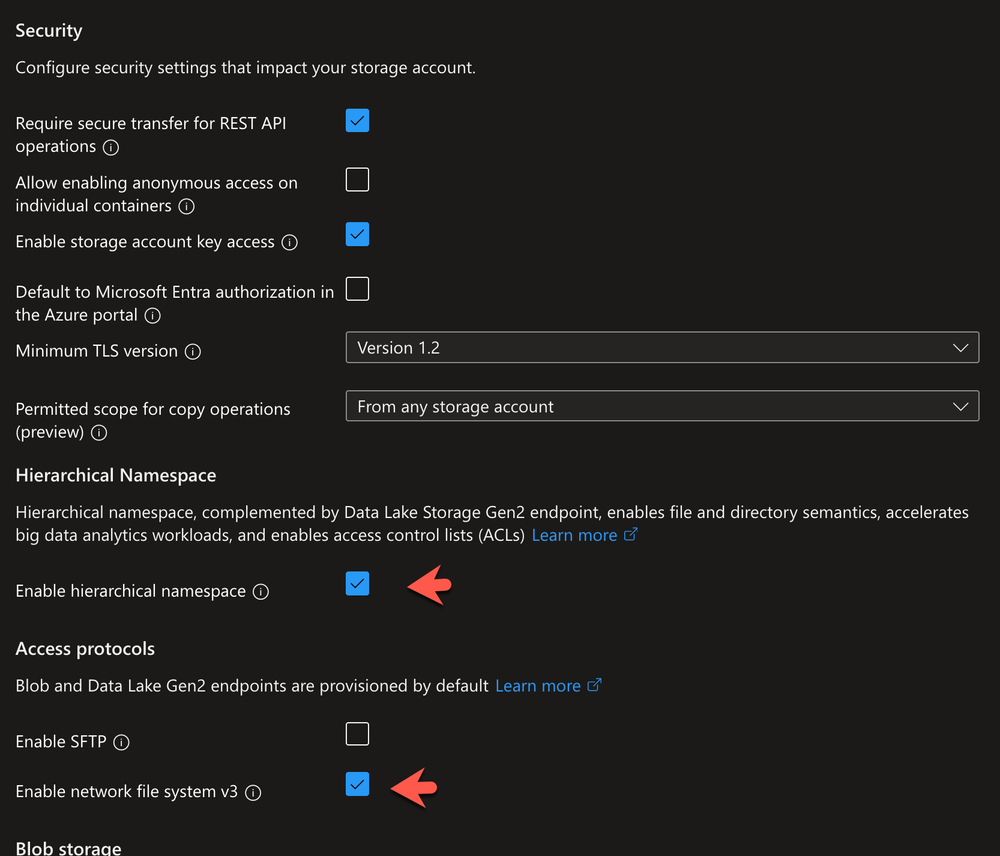Viewport: 1000px width, 856px height.
Task: Follow Learn more link about hierarchical namespace
Action: pos(576,535)
